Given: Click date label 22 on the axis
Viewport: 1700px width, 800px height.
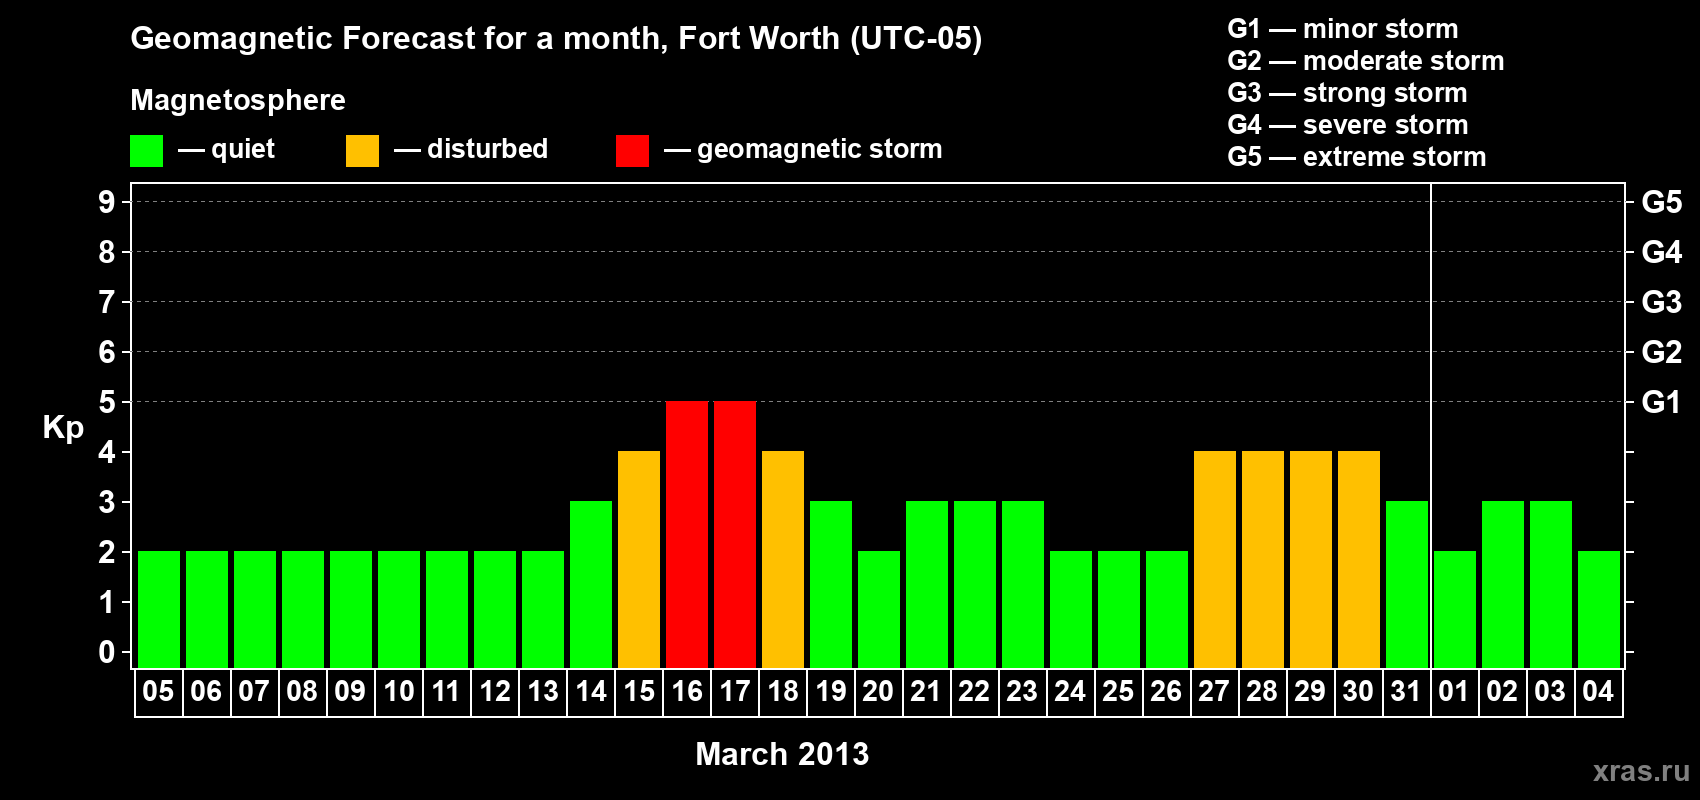Looking at the screenshot, I should tap(974, 691).
